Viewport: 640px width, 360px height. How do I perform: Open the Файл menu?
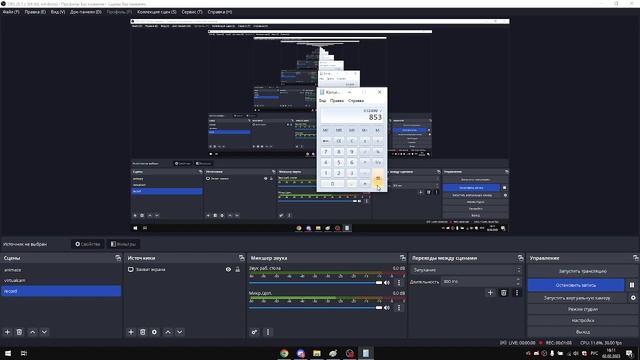pyautogui.click(x=11, y=12)
